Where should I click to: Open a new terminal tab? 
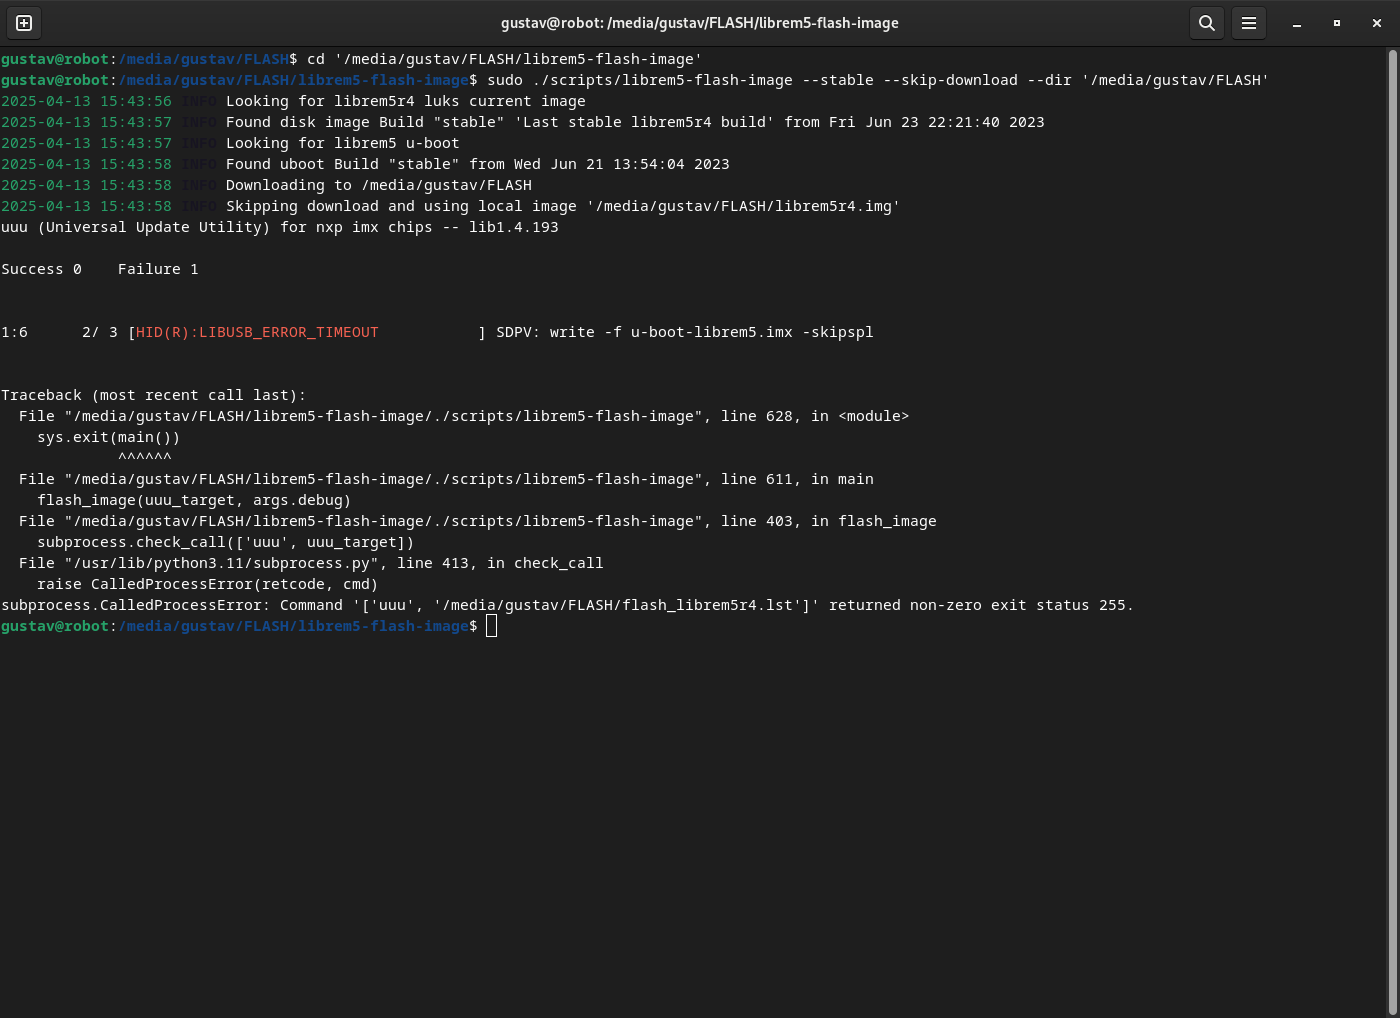point(24,23)
